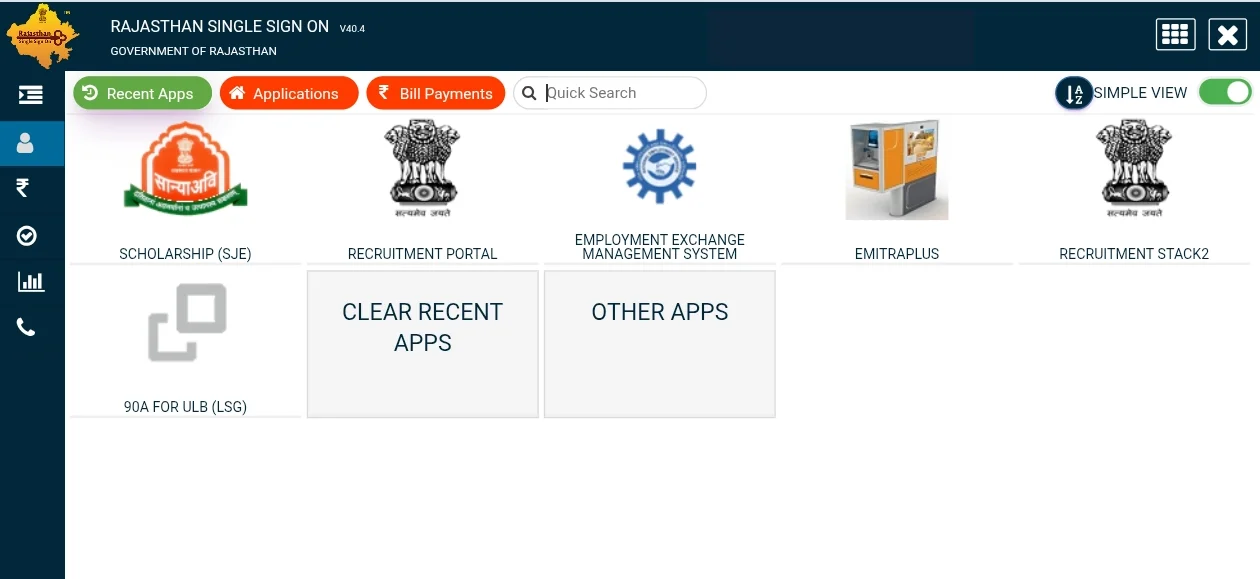Open the 90A for ULB (LSG) app
Screen dimensions: 1260x579
point(185,323)
